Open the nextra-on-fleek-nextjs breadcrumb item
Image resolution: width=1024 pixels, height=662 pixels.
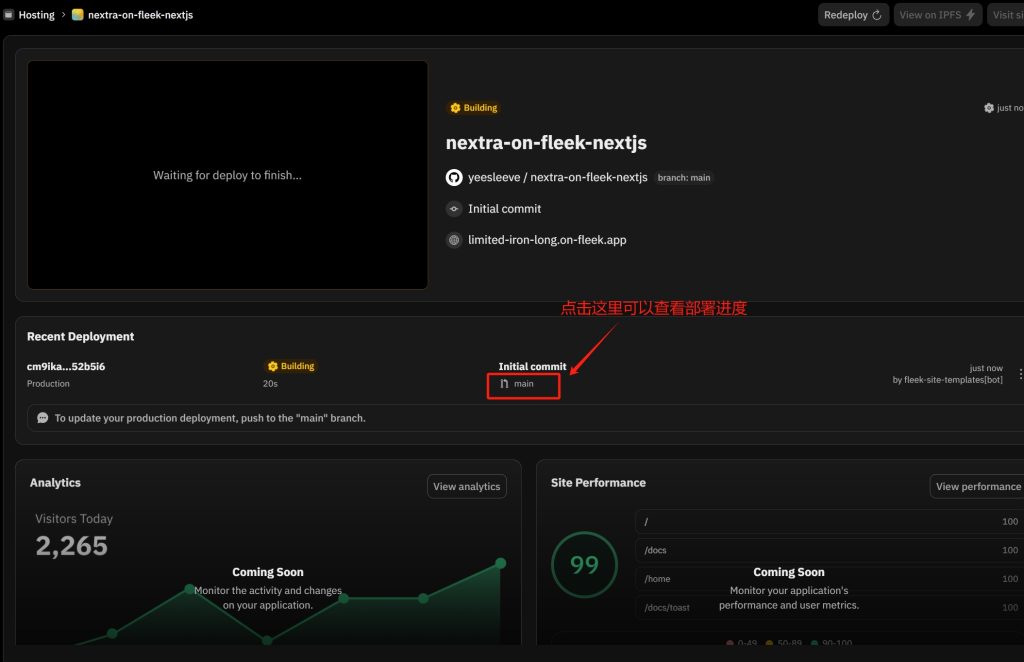pyautogui.click(x=140, y=14)
